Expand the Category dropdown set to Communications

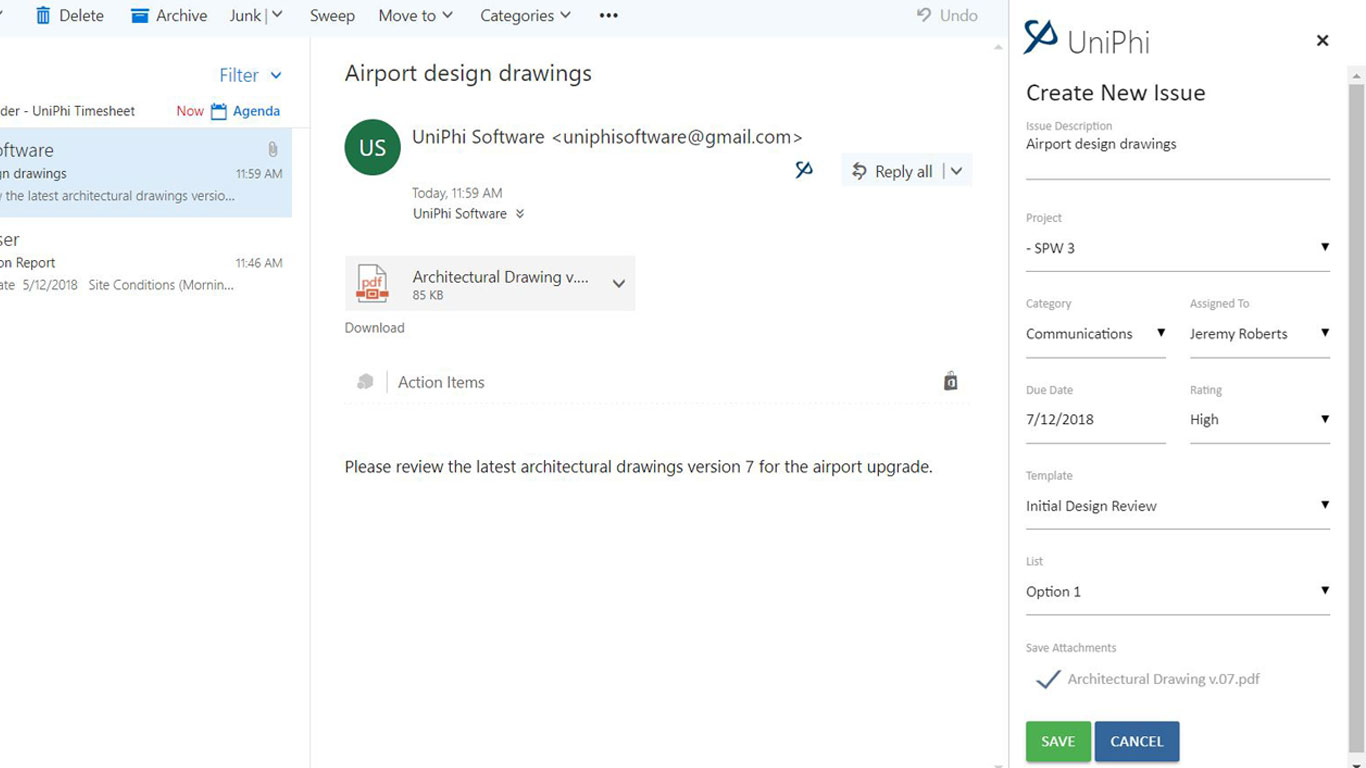click(1095, 334)
